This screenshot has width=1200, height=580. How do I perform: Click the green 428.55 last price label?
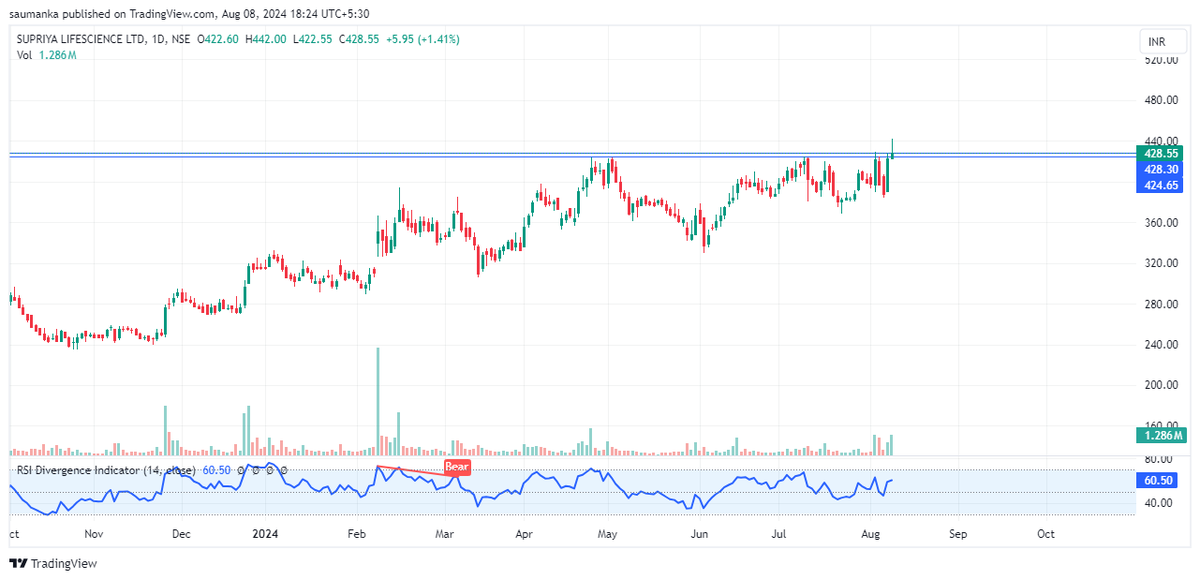[x=1161, y=153]
